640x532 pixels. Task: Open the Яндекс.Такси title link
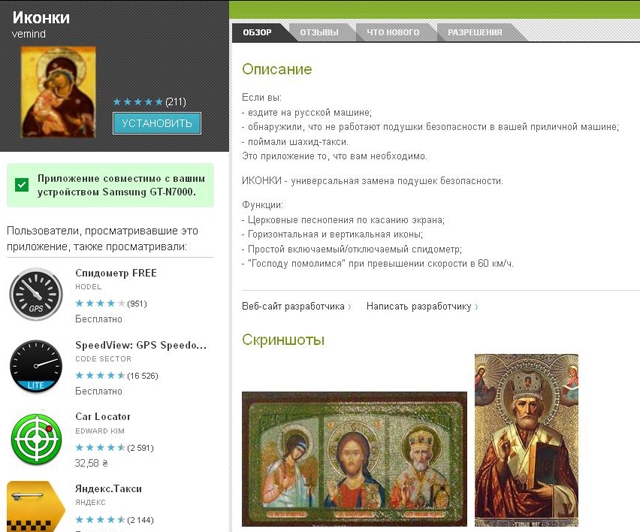click(109, 489)
